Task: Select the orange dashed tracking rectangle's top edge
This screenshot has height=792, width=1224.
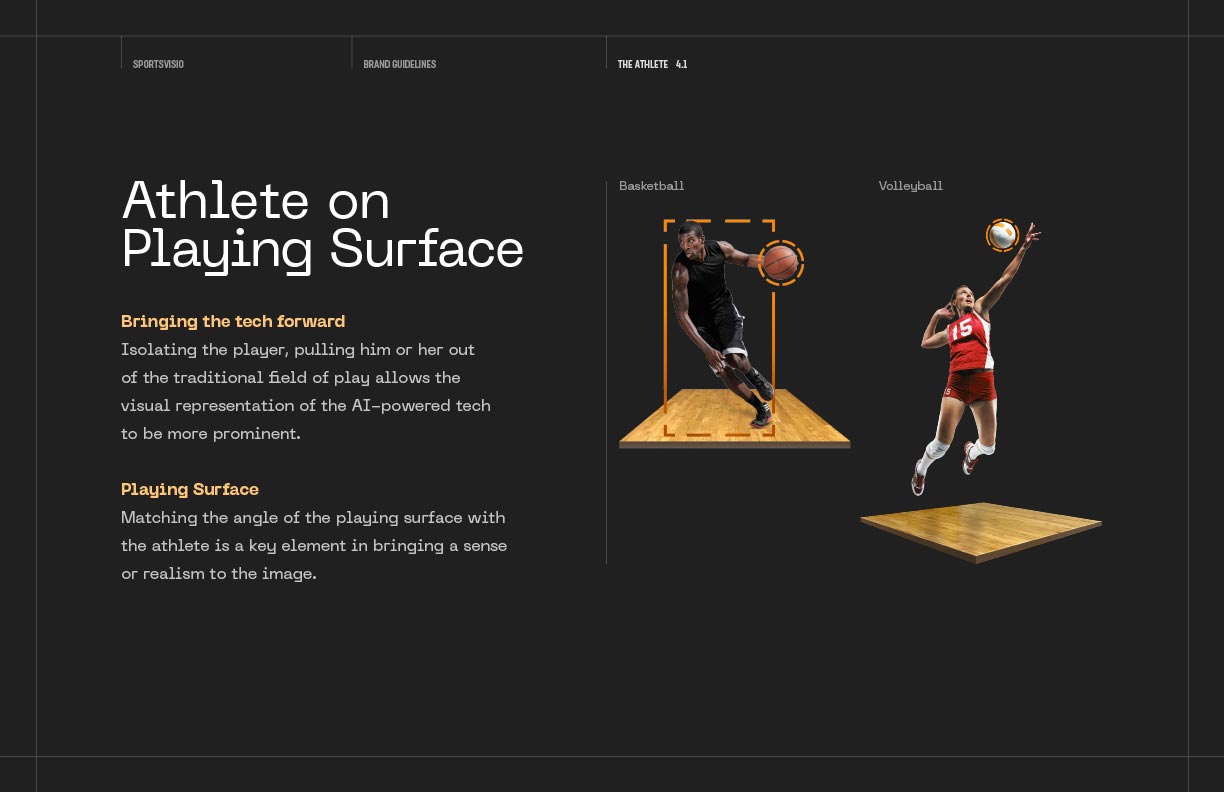Action: (720, 221)
